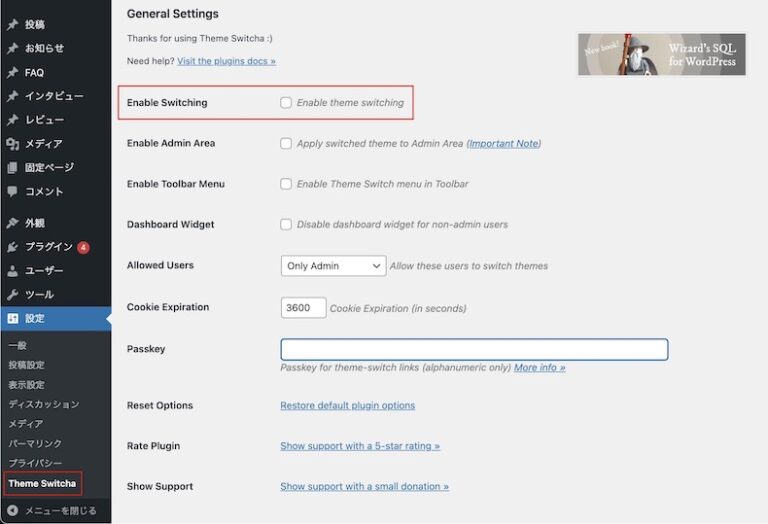Open パーマリンク settings submenu item
Image resolution: width=768 pixels, height=524 pixels.
pyautogui.click(x=35, y=443)
